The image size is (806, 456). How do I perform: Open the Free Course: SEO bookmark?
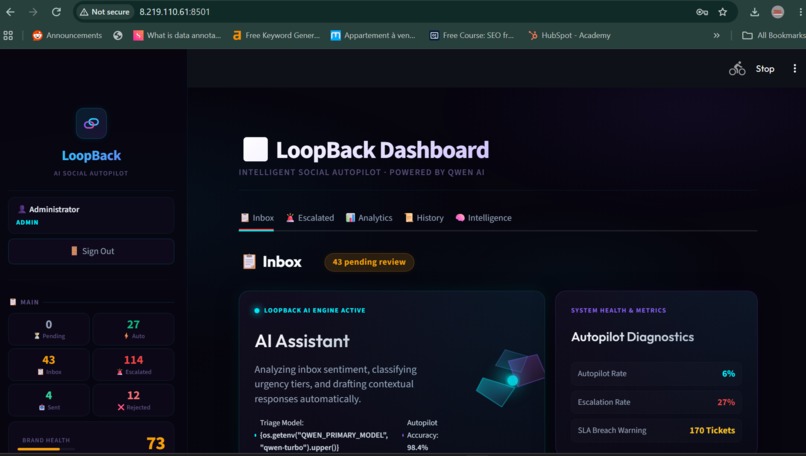coord(471,35)
